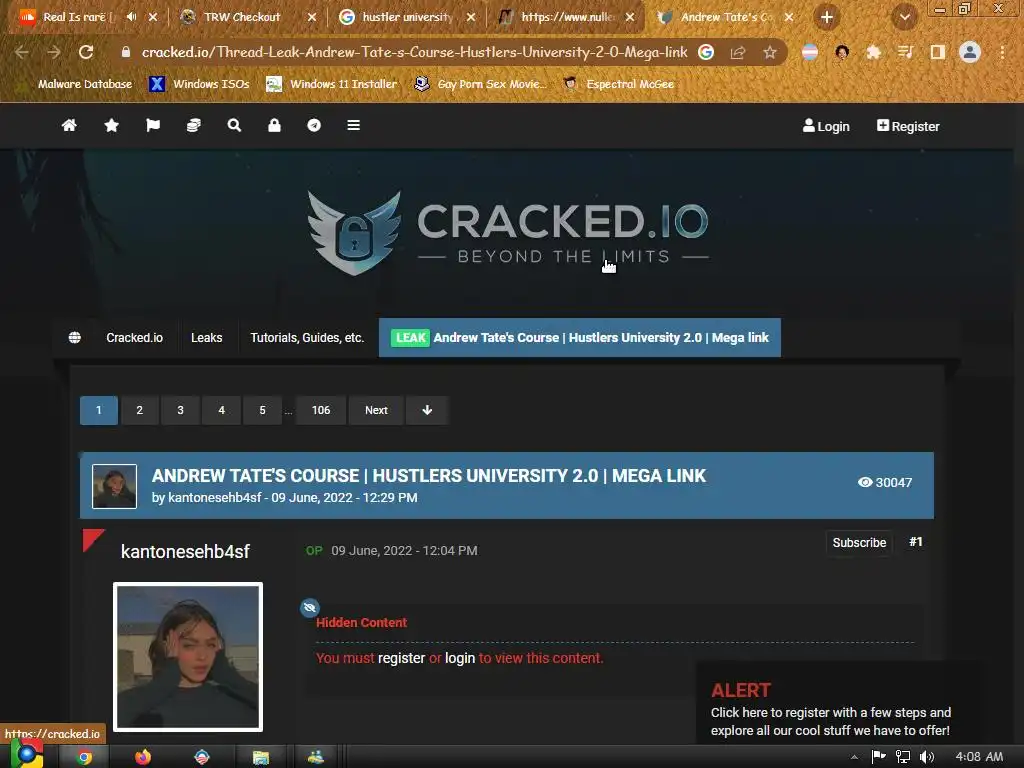Image resolution: width=1024 pixels, height=768 pixels.
Task: Open the tab search dropdown arrow
Action: tap(904, 17)
